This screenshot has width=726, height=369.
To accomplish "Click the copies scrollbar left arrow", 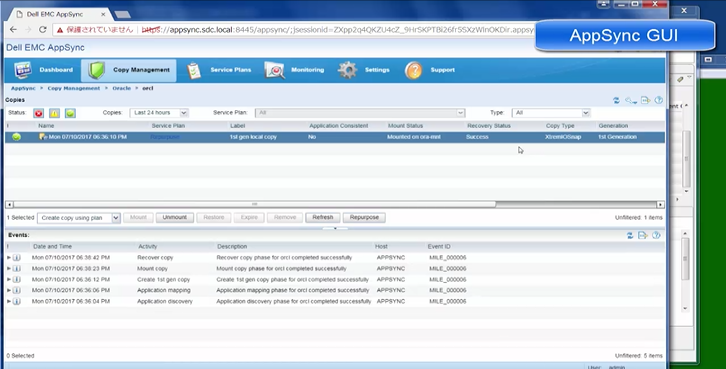I will [9, 205].
